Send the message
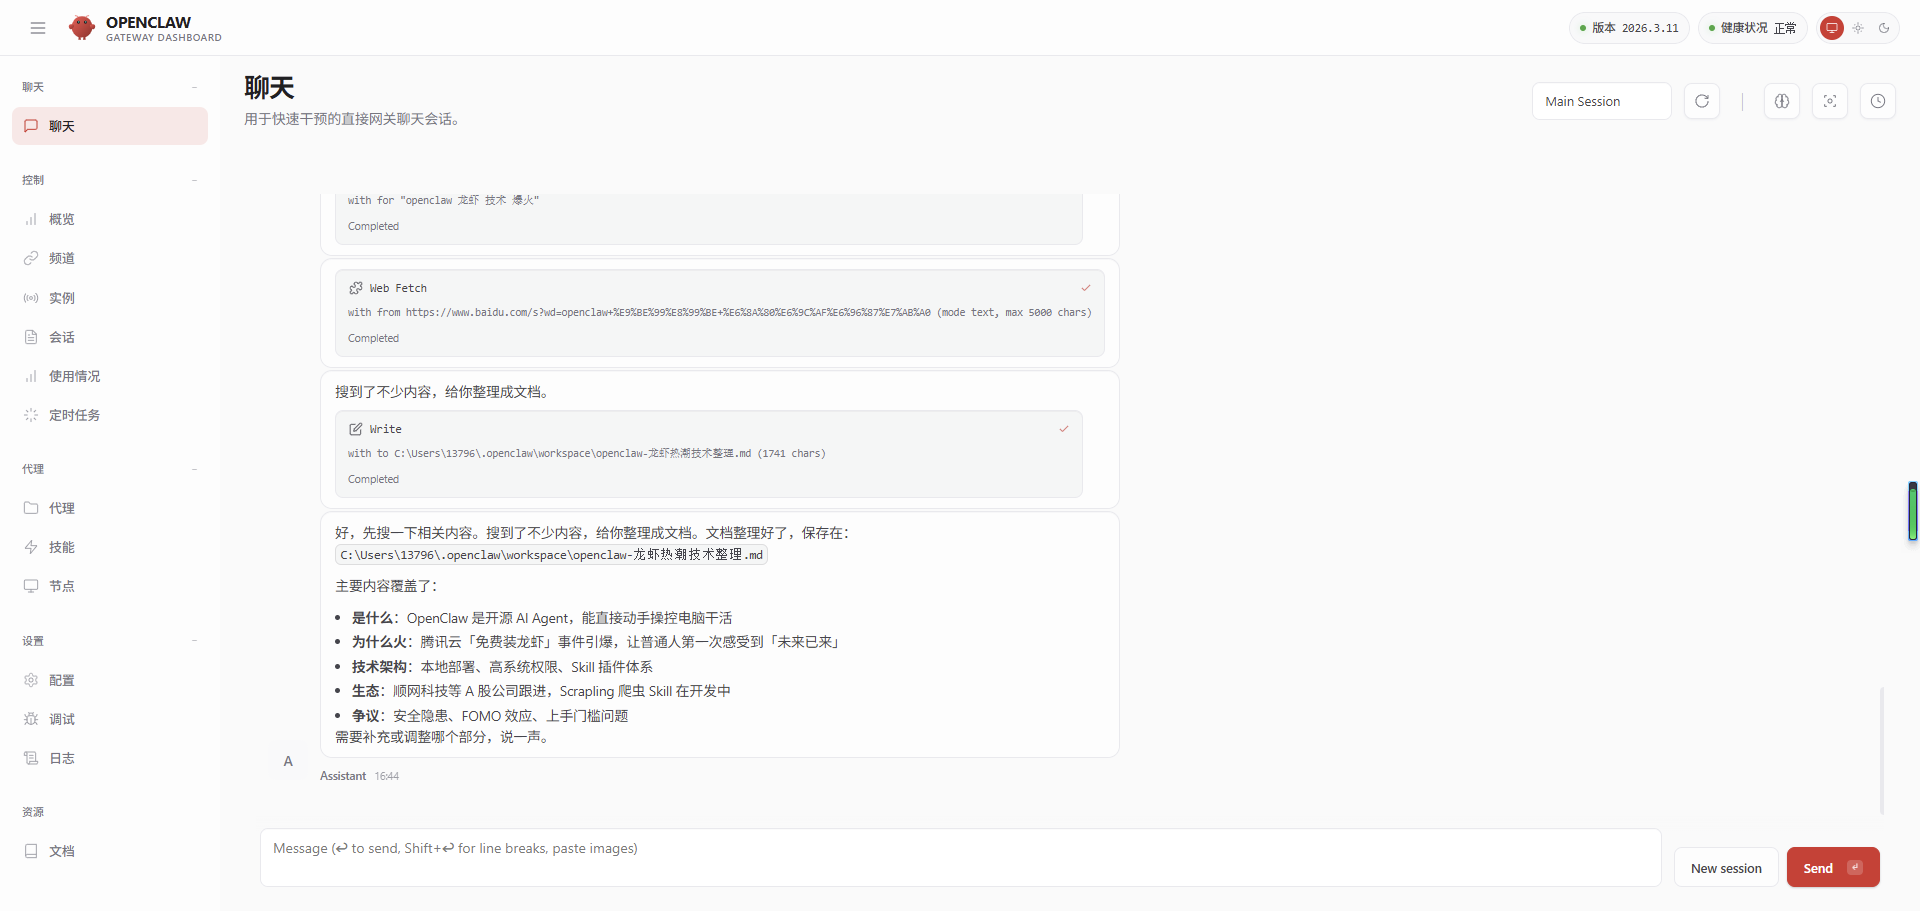Image resolution: width=1920 pixels, height=911 pixels. (x=1833, y=868)
